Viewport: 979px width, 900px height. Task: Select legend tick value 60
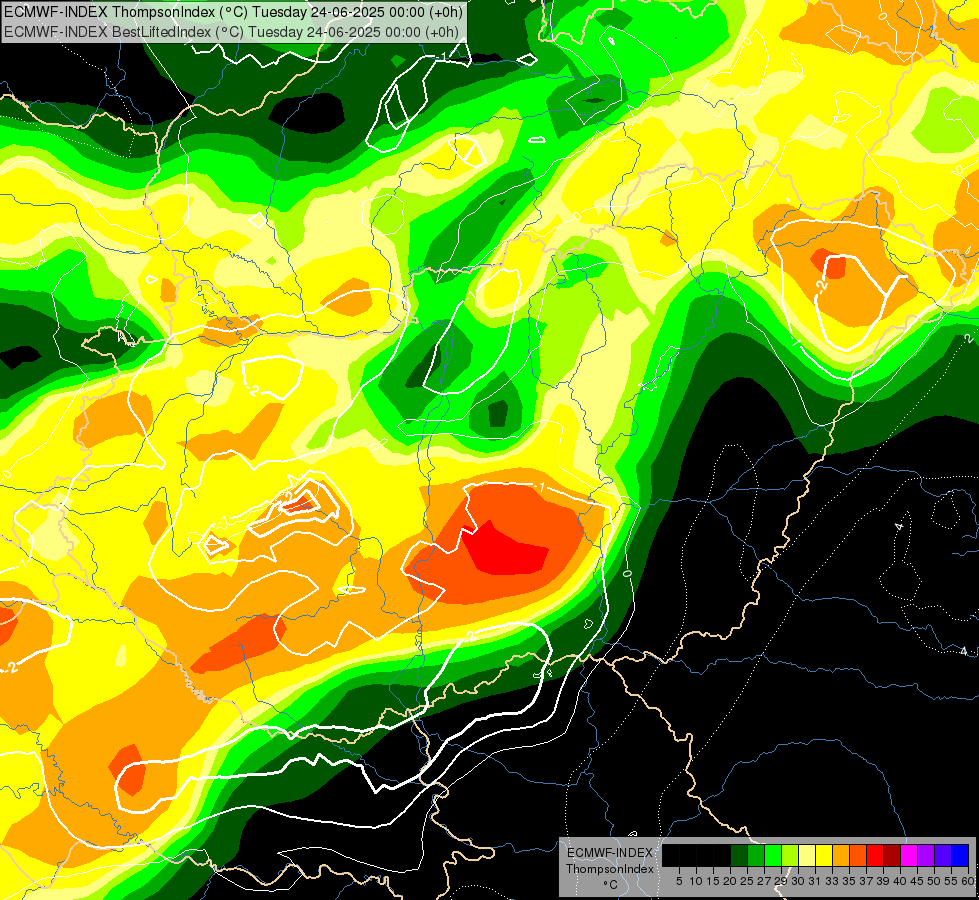pyautogui.click(x=969, y=881)
